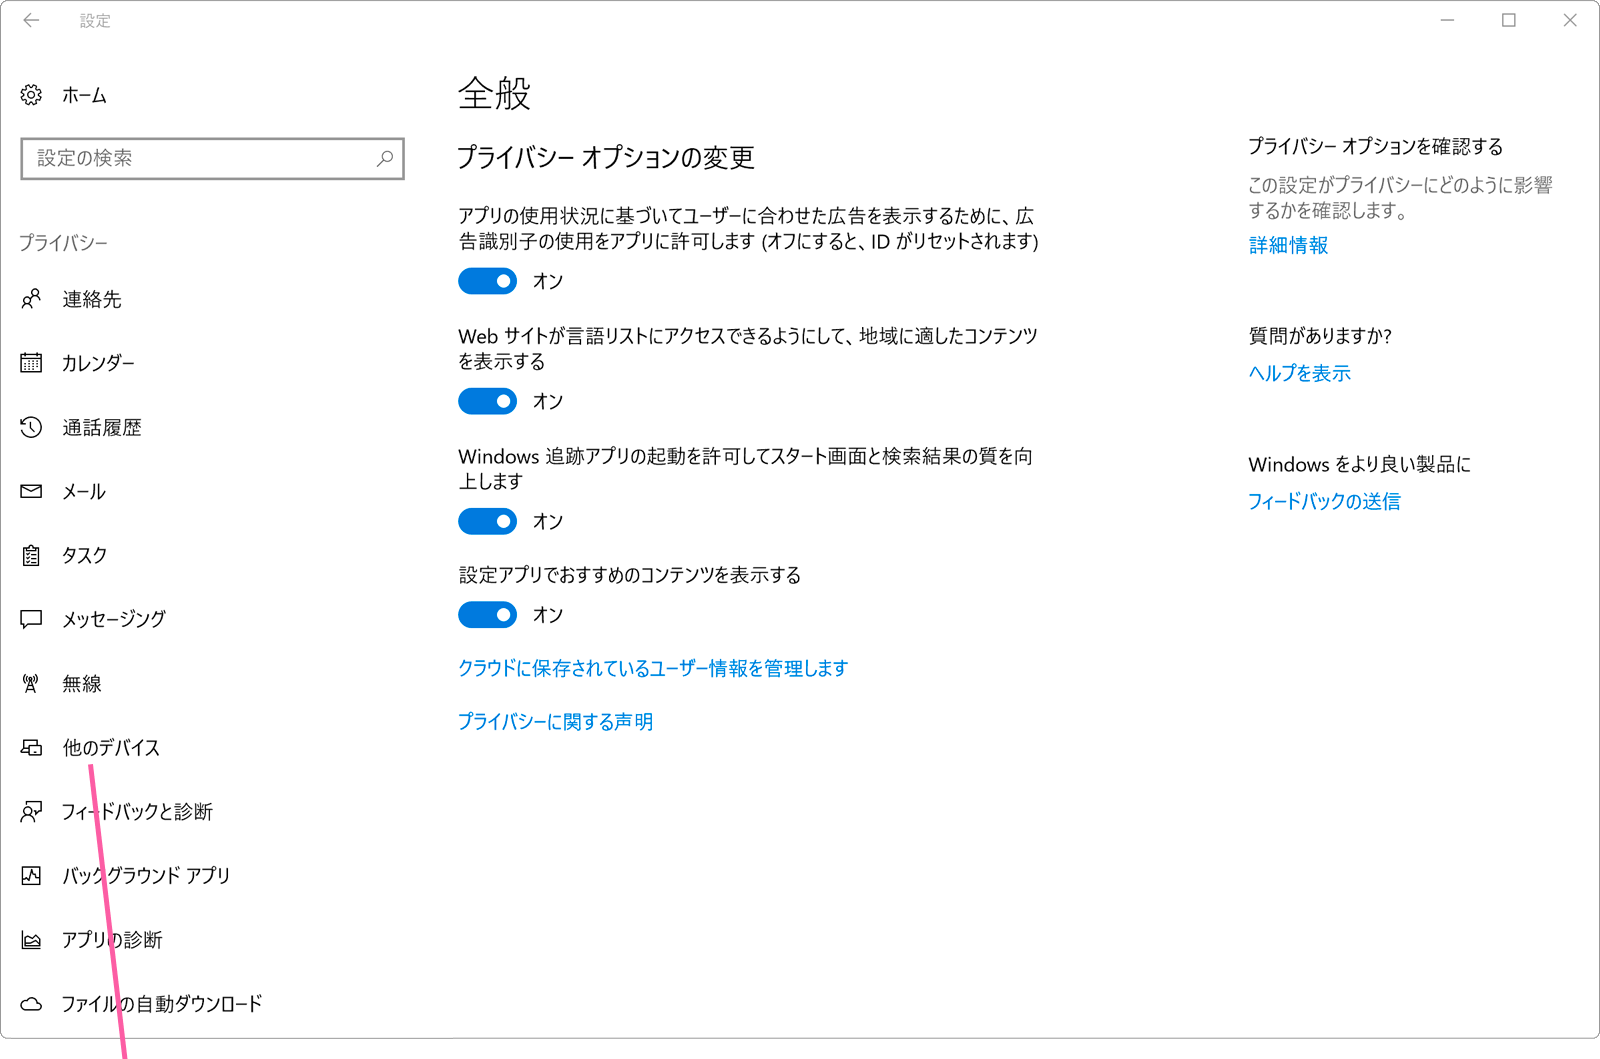Select 連絡先 in the privacy sidebar
Image resolution: width=1600 pixels, height=1059 pixels.
[x=91, y=299]
